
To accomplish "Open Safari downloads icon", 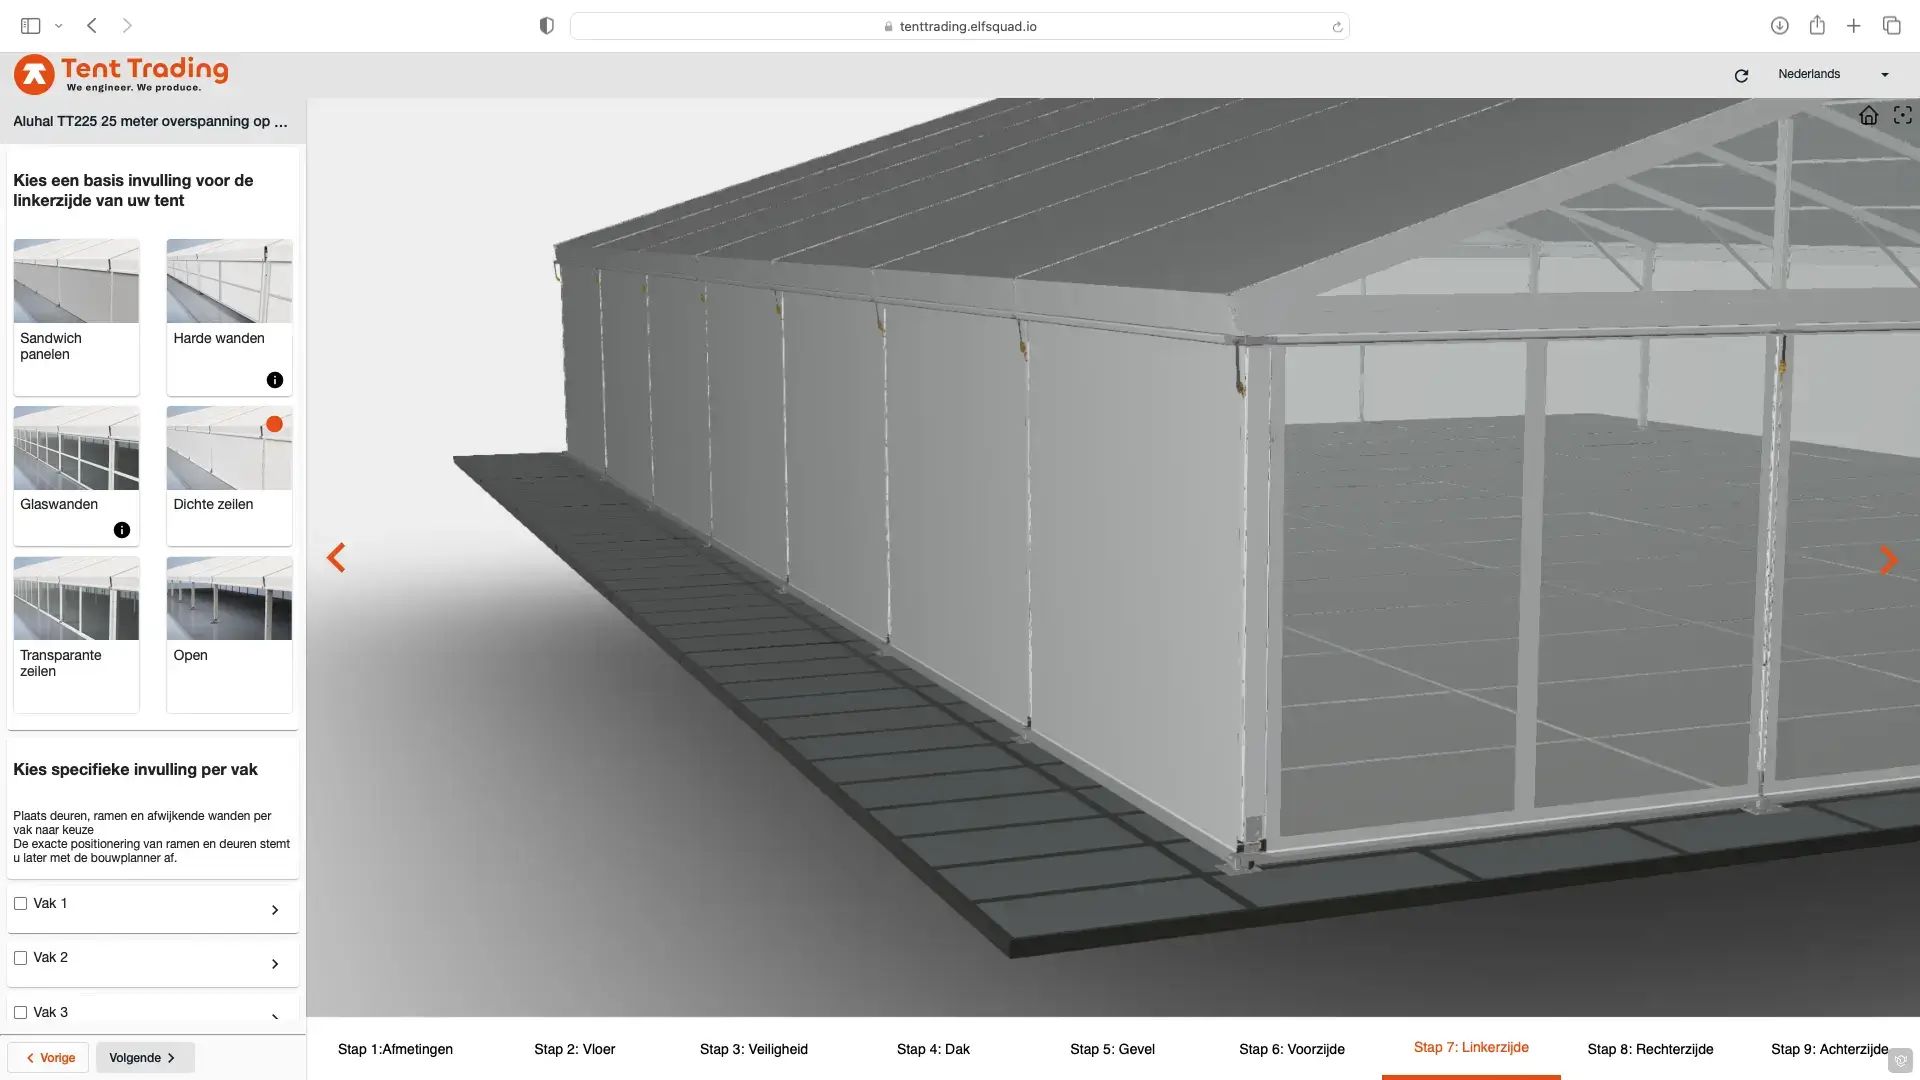I will pos(1779,26).
